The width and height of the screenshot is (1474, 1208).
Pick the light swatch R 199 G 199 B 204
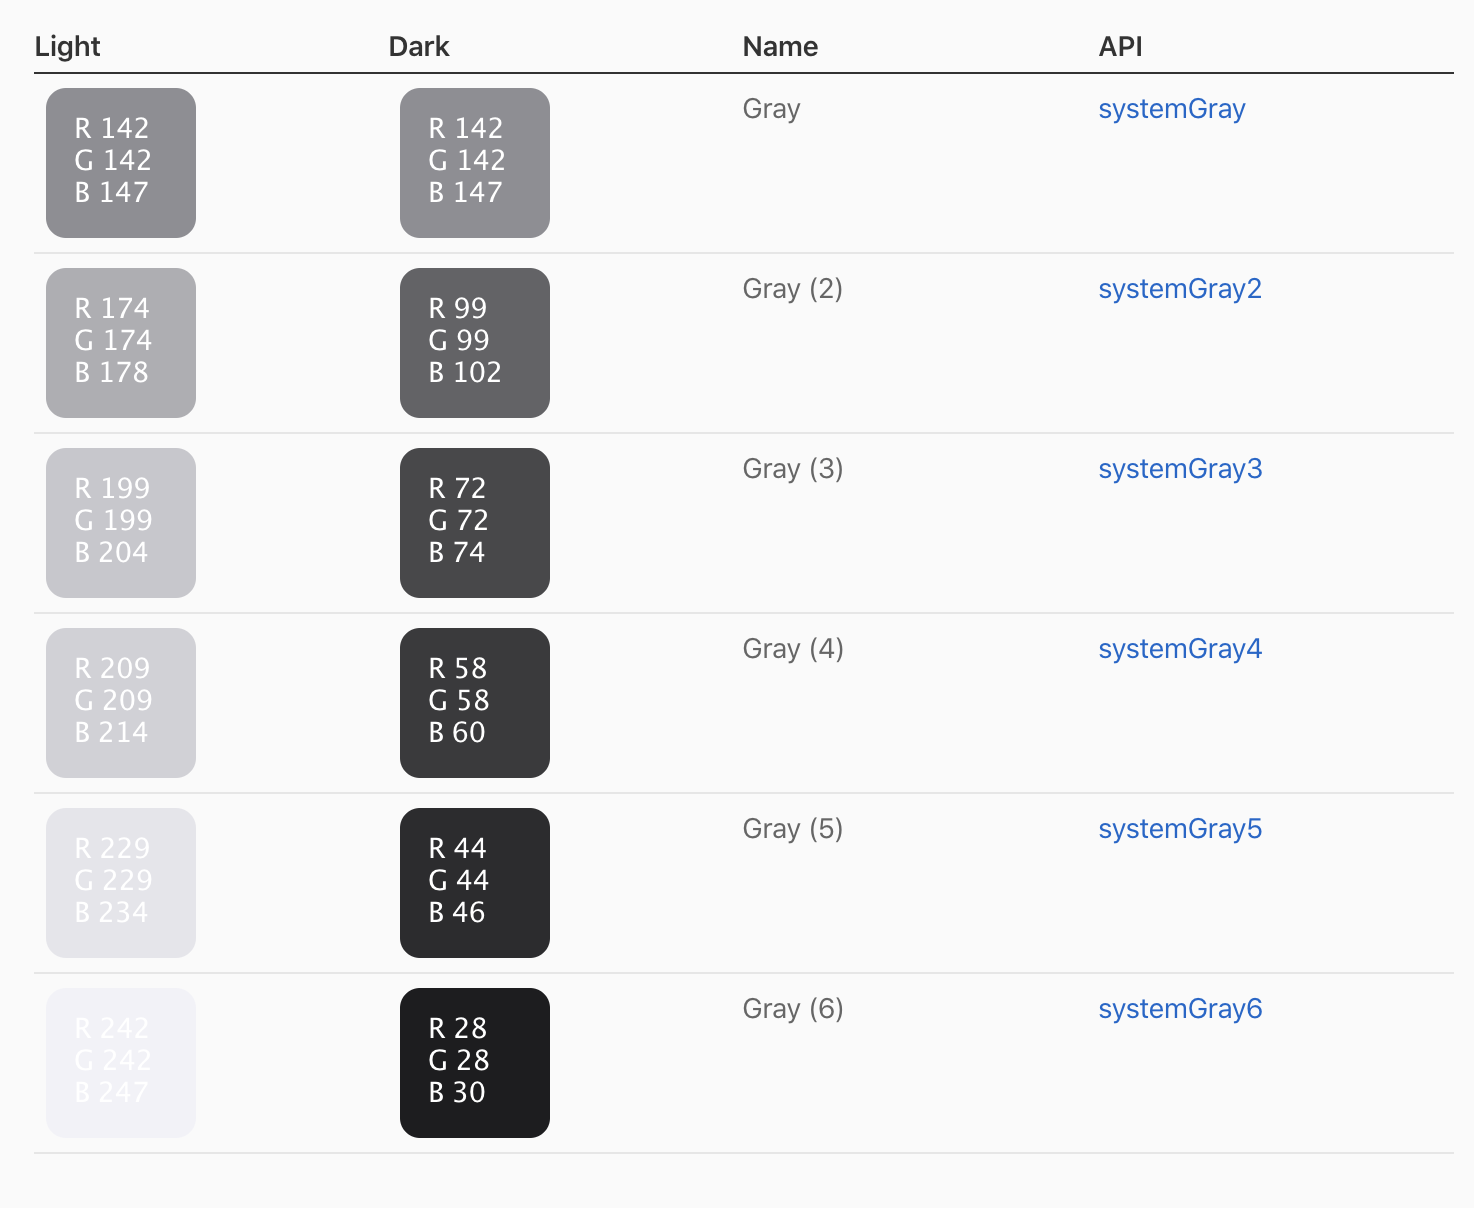121,523
